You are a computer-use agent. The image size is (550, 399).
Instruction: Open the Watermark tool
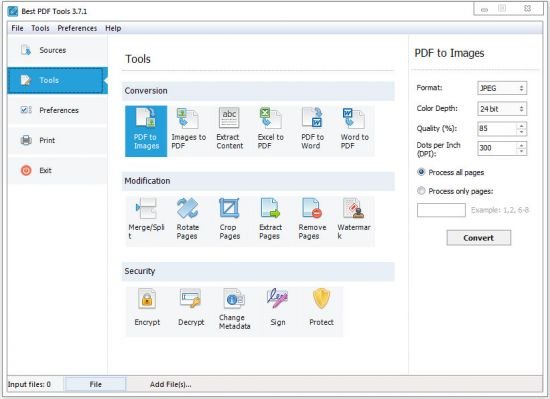click(x=354, y=221)
